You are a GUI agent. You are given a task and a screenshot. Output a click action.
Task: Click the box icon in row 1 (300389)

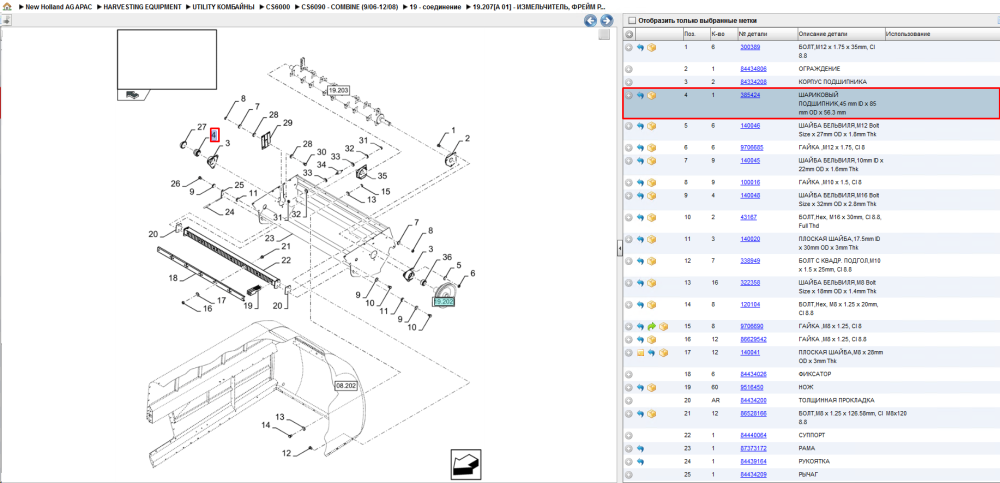coord(652,47)
